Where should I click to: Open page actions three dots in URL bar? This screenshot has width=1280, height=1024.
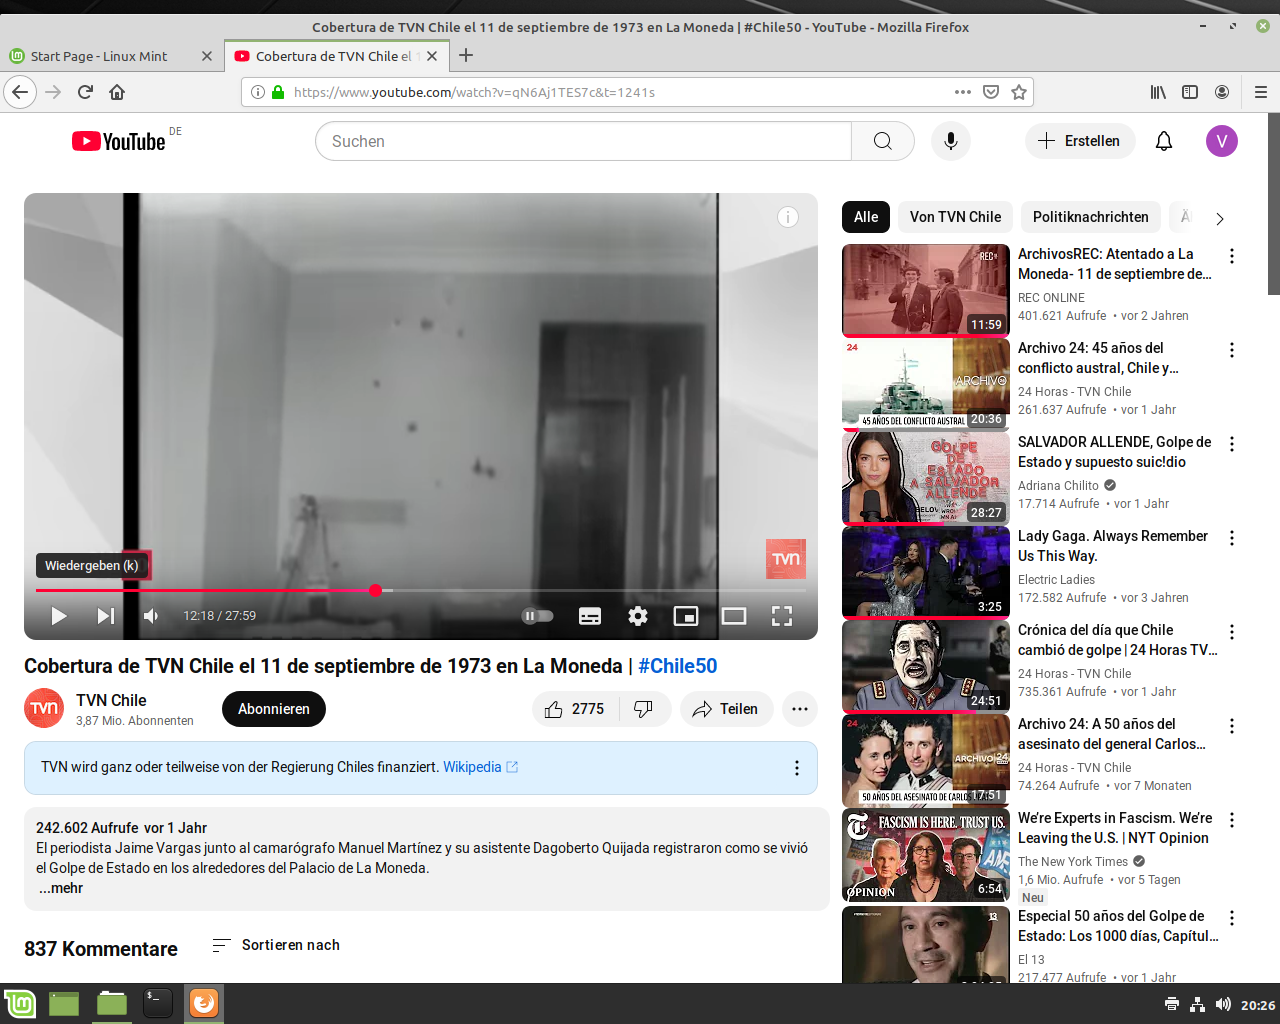tap(963, 92)
